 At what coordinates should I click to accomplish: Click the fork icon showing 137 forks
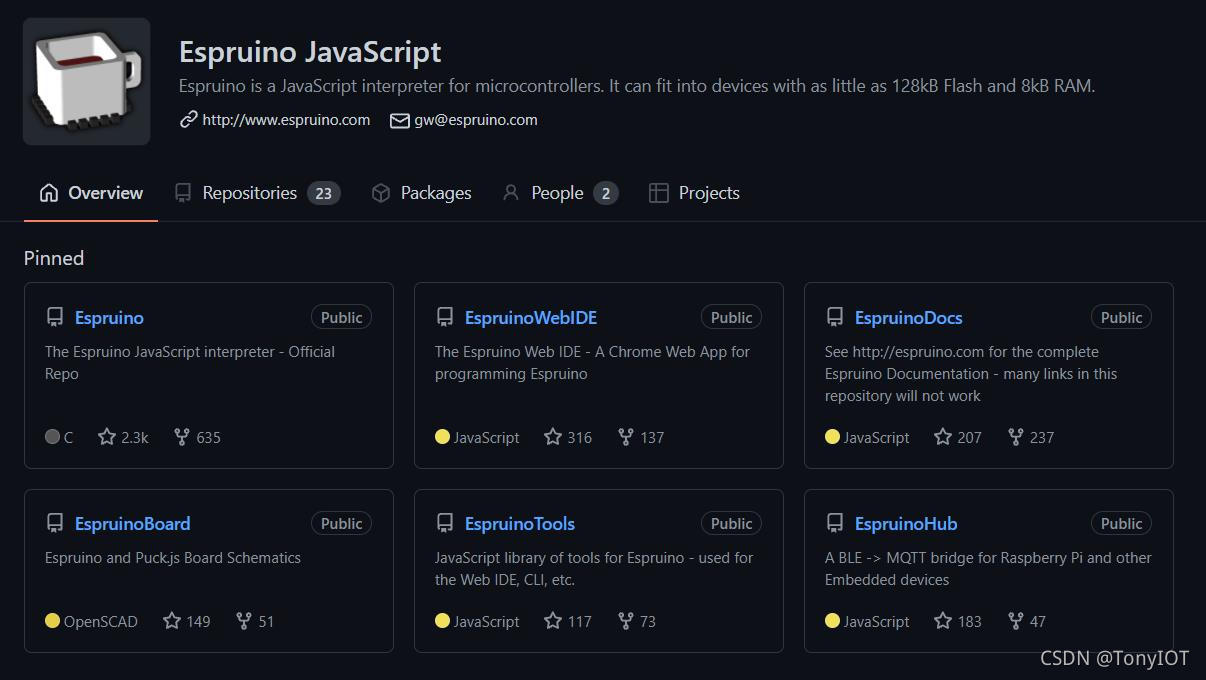(626, 437)
